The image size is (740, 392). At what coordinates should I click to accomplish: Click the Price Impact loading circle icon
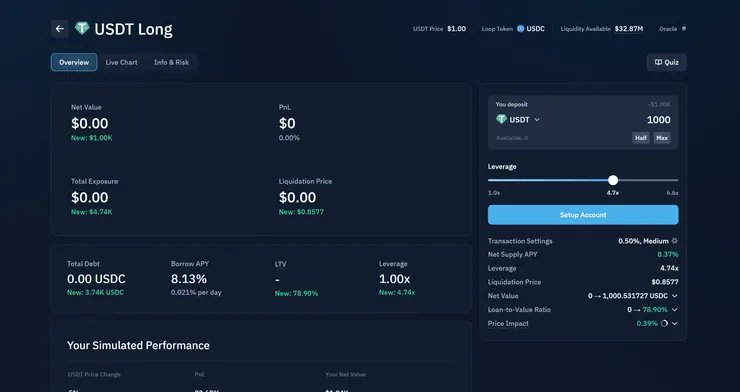(664, 324)
